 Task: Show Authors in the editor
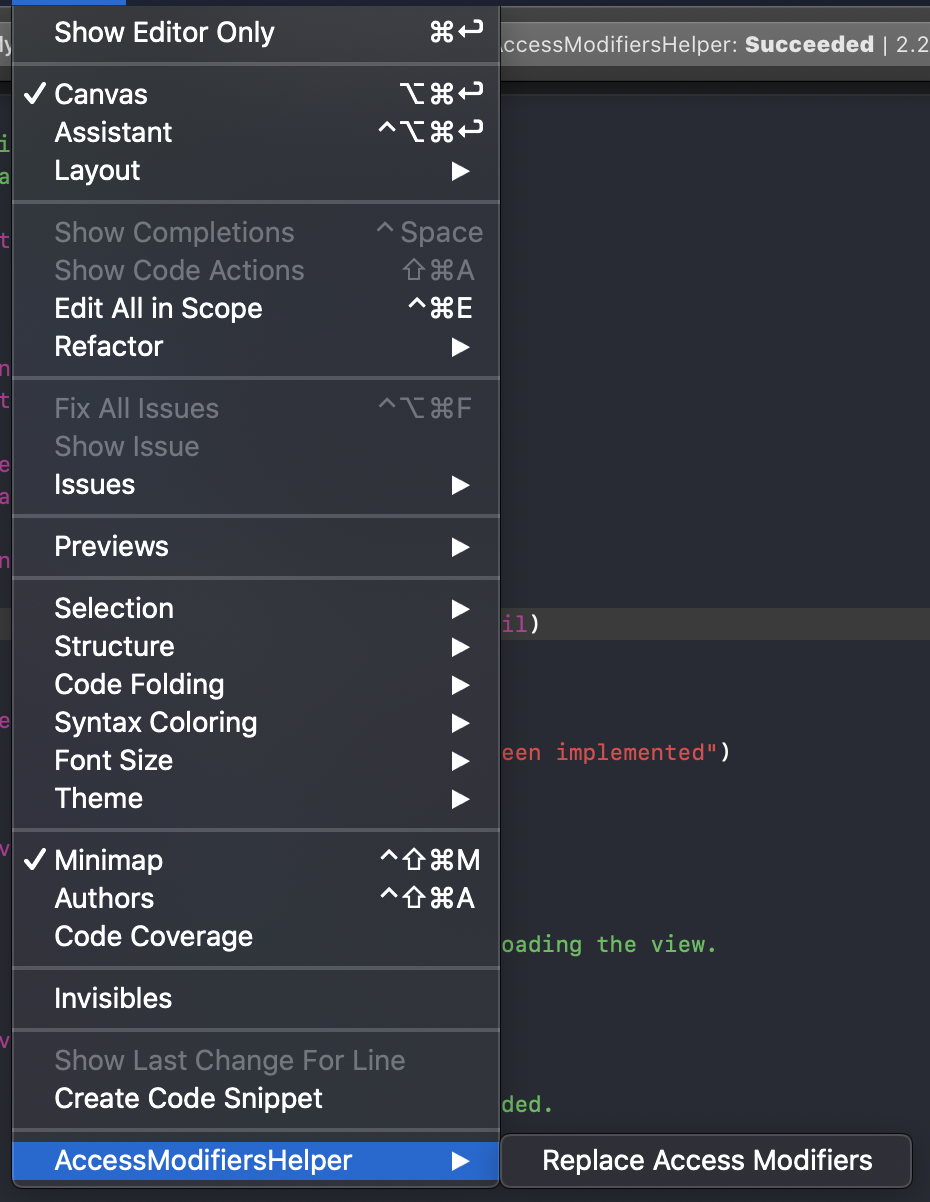[x=104, y=898]
